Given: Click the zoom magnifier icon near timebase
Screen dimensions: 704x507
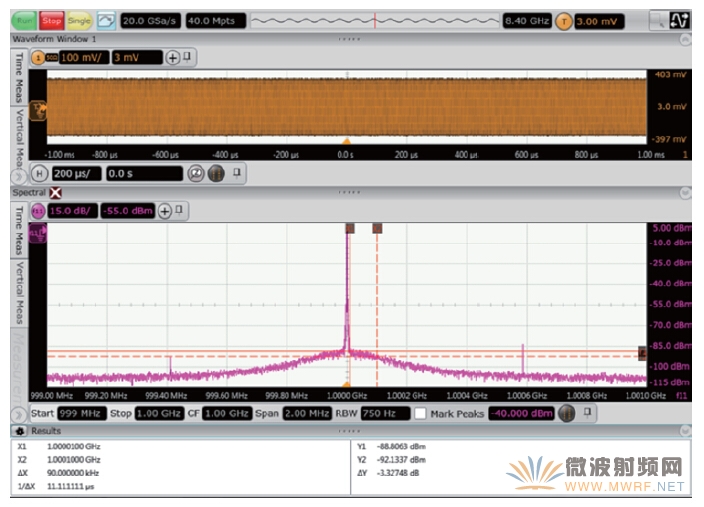Looking at the screenshot, I should (x=196, y=174).
